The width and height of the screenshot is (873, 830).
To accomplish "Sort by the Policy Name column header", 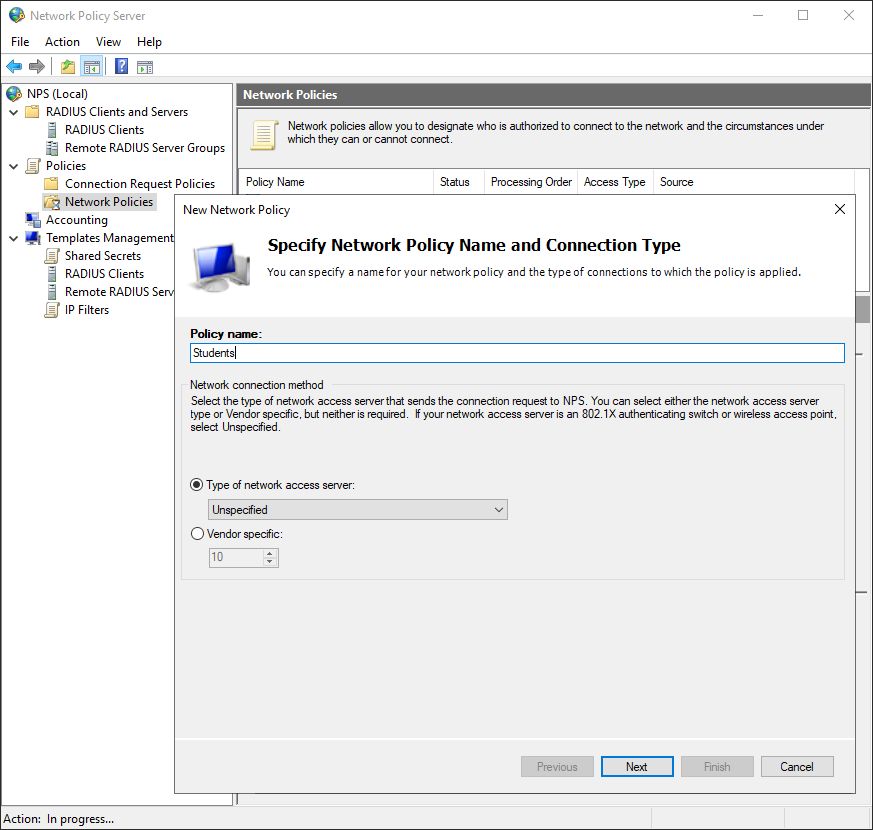I will click(336, 182).
